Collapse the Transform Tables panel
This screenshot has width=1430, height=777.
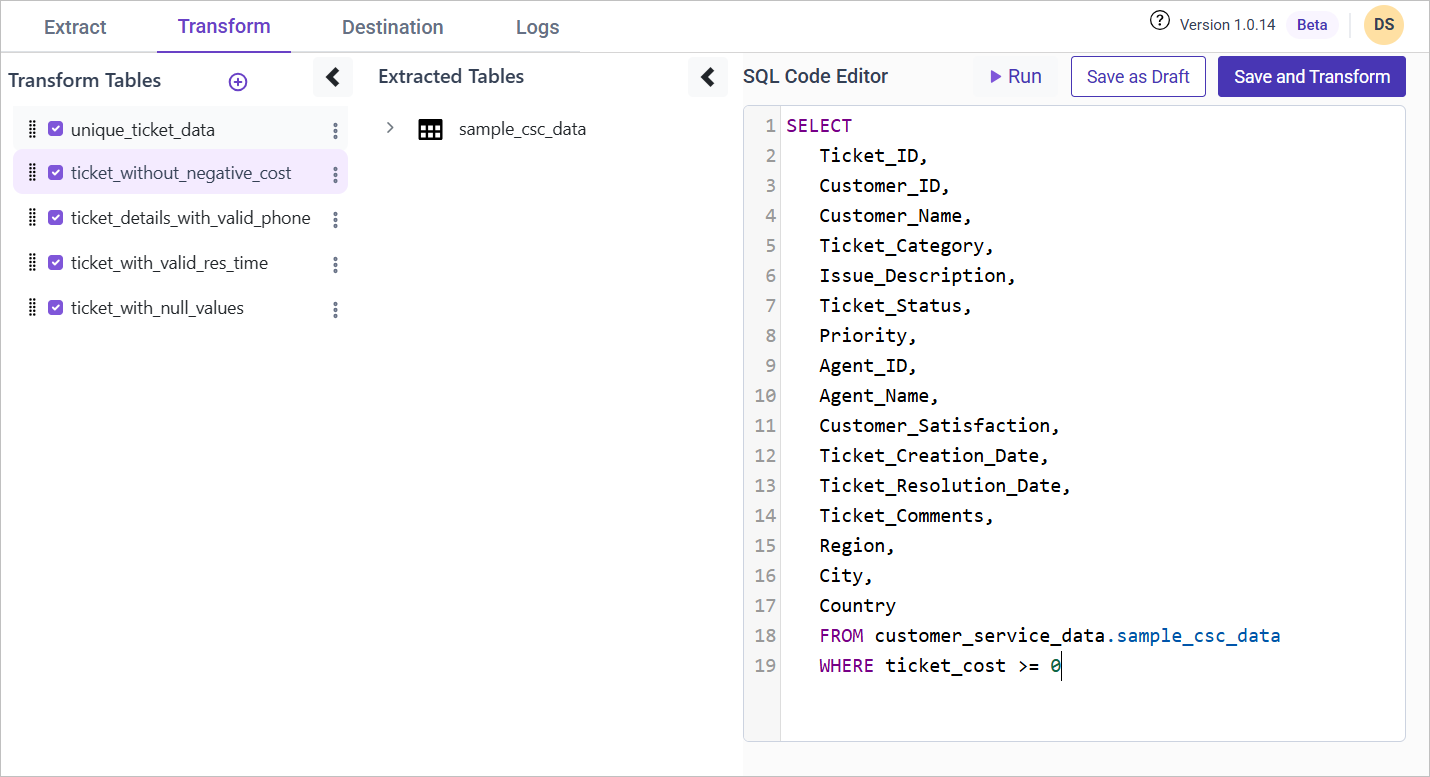(x=333, y=77)
